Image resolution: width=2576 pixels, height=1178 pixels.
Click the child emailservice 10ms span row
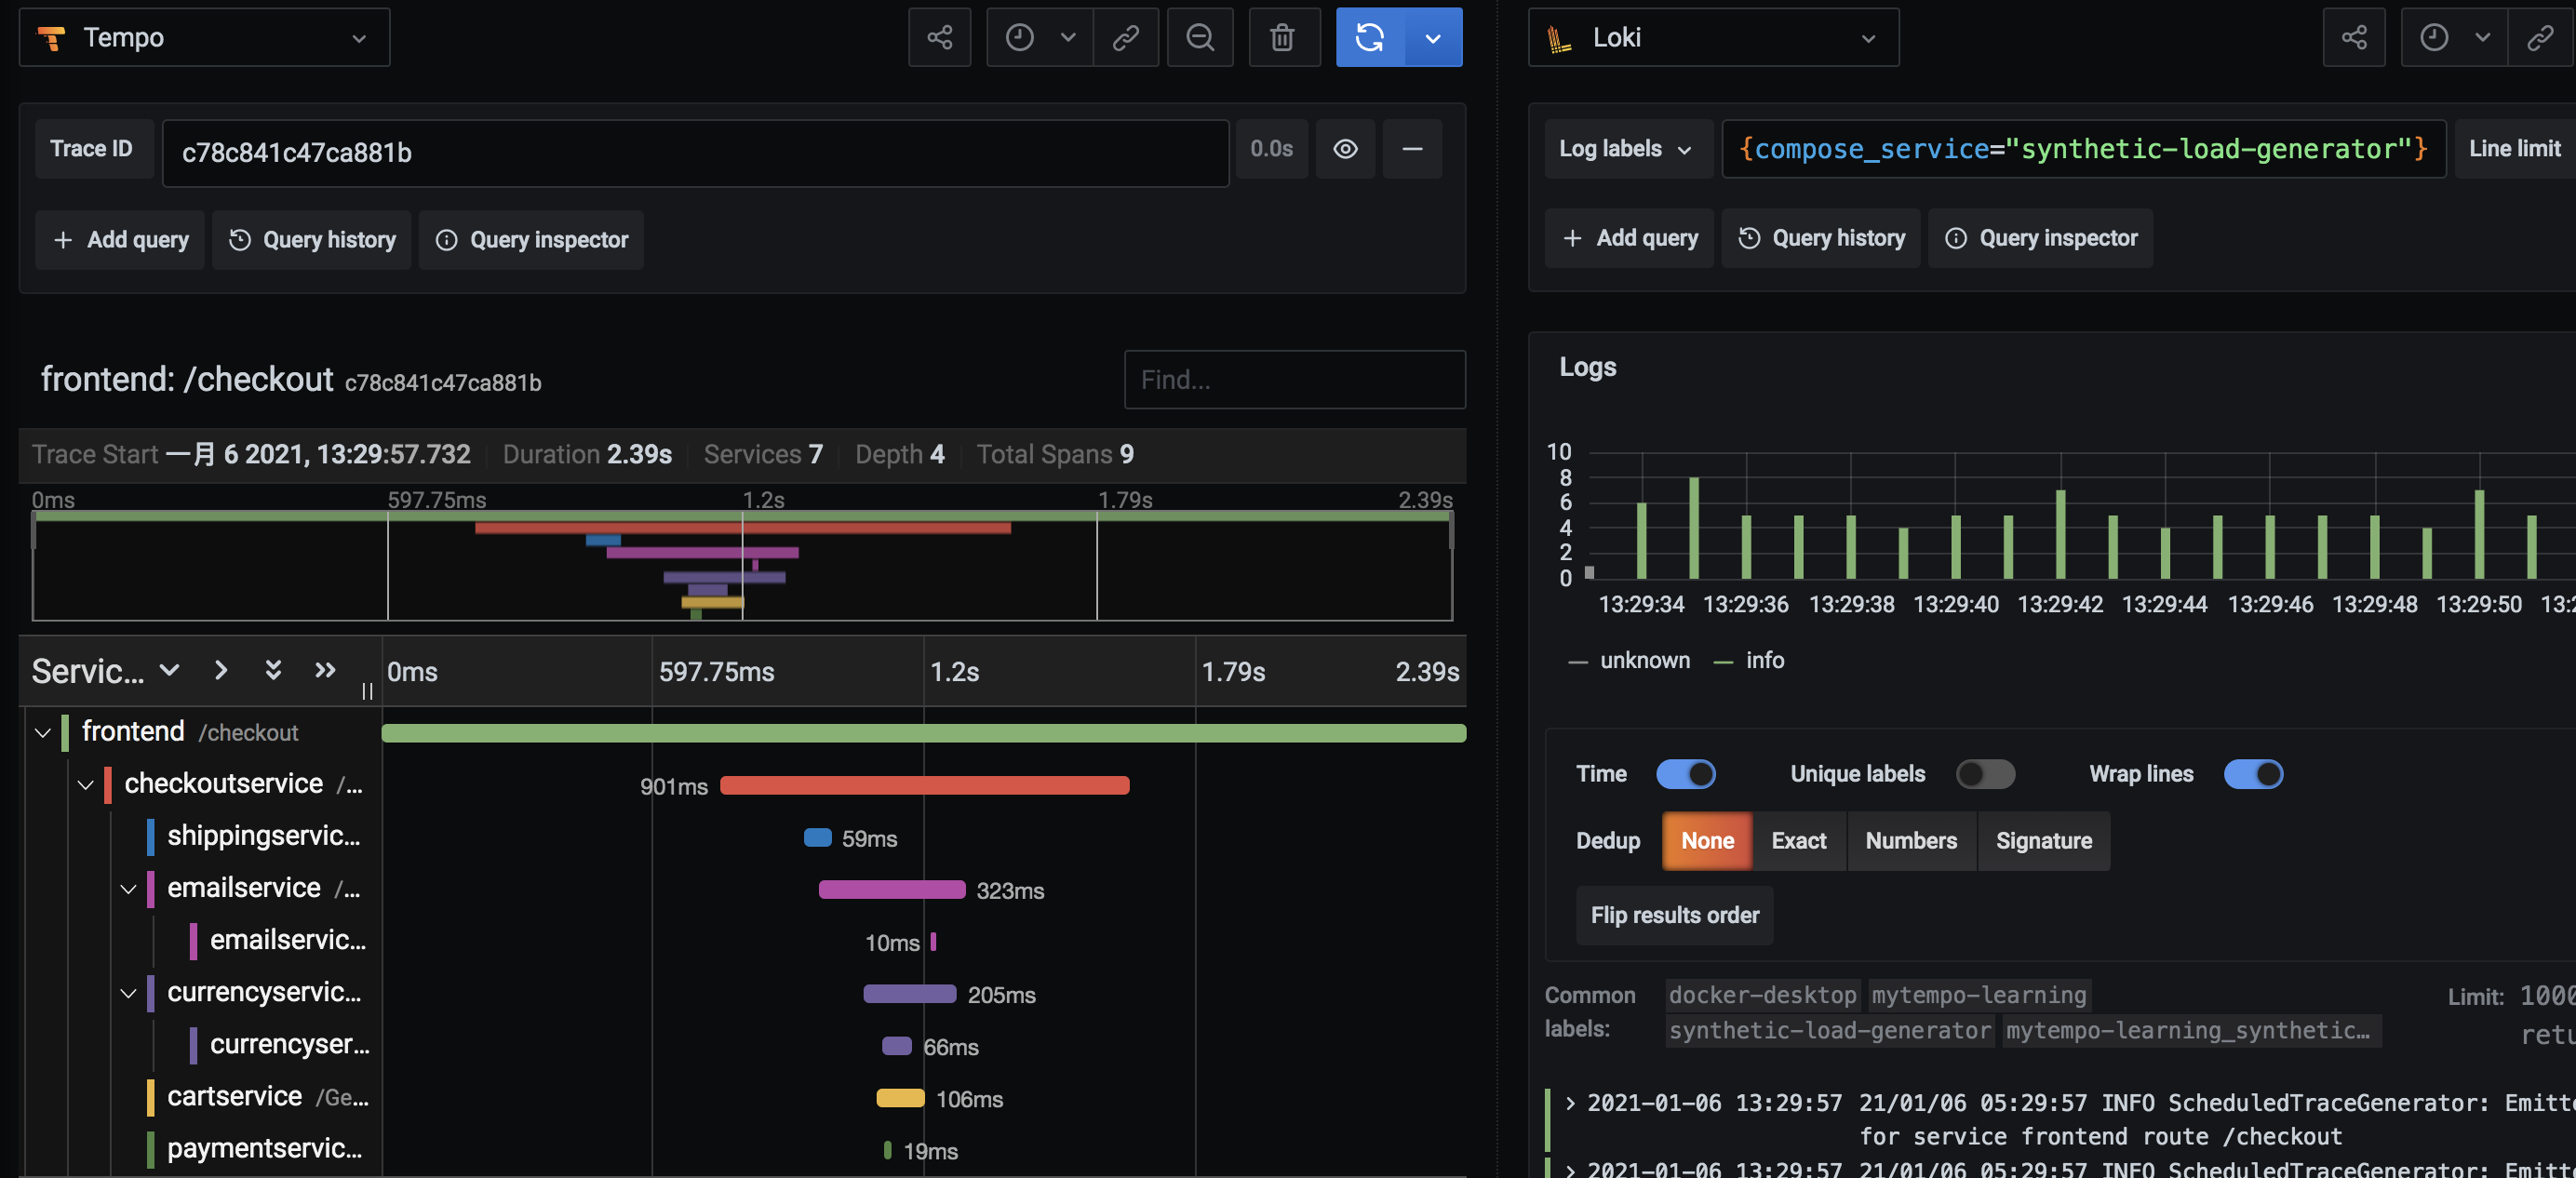point(288,941)
